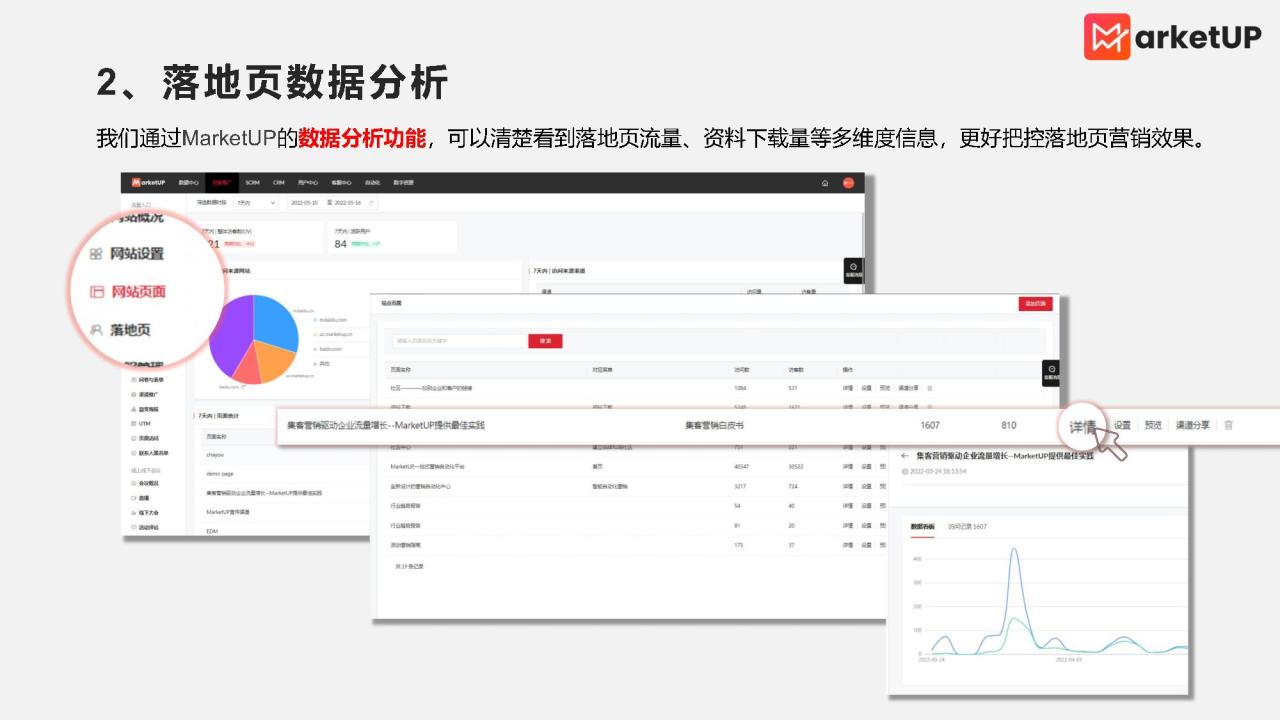Image resolution: width=1280 pixels, height=720 pixels.
Task: Click the black floating widget on dashboard edge
Action: click(853, 270)
